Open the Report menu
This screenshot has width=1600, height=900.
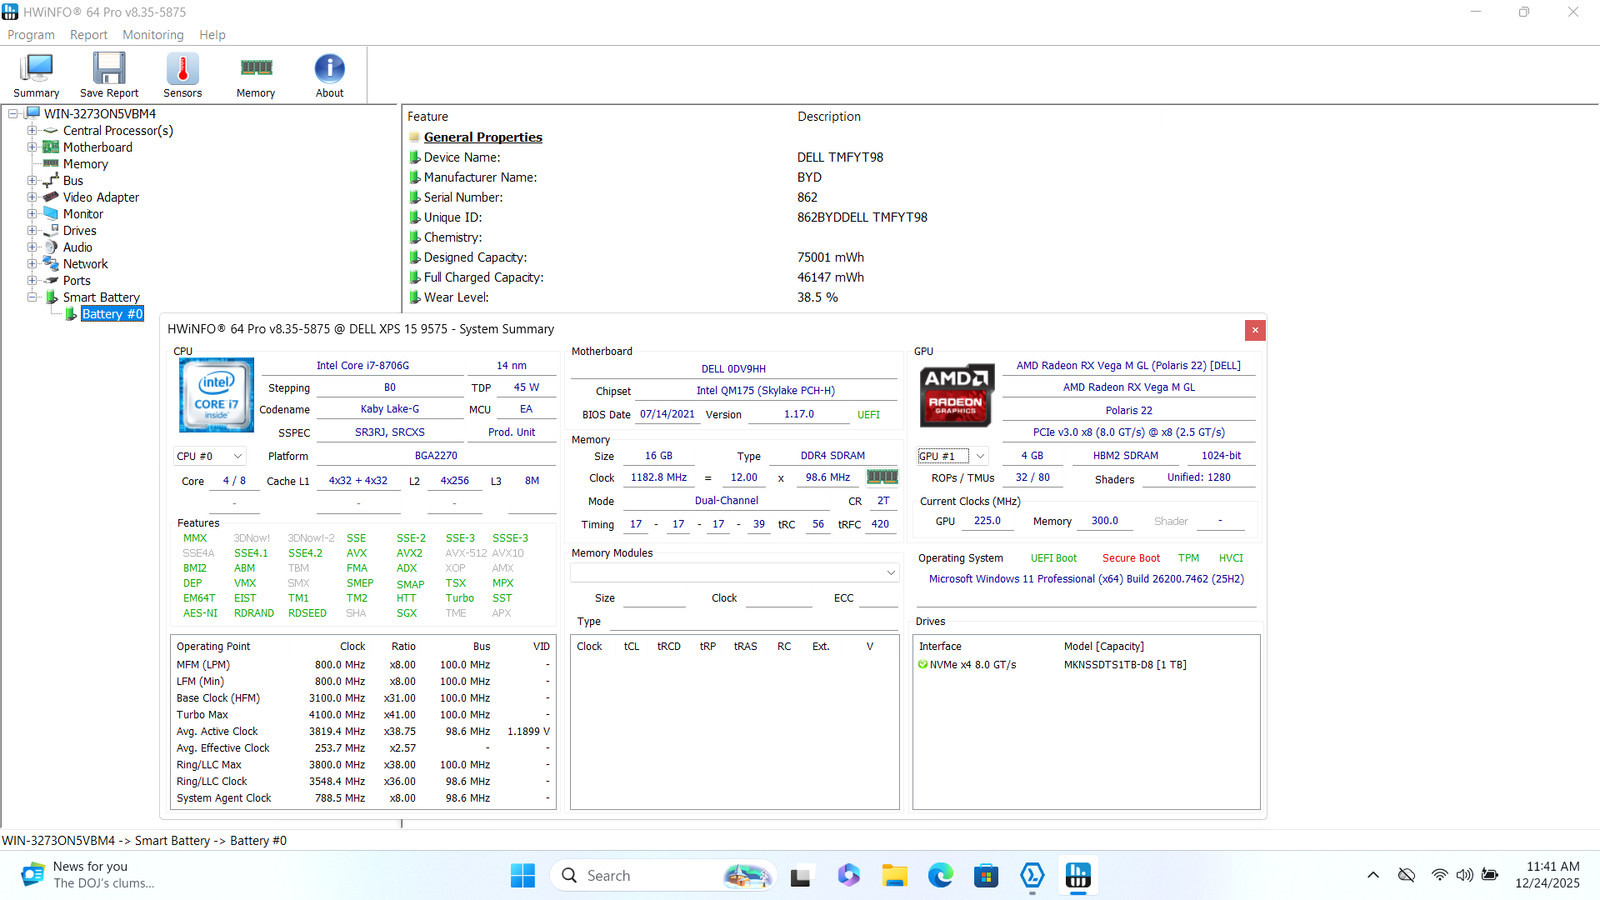88,34
